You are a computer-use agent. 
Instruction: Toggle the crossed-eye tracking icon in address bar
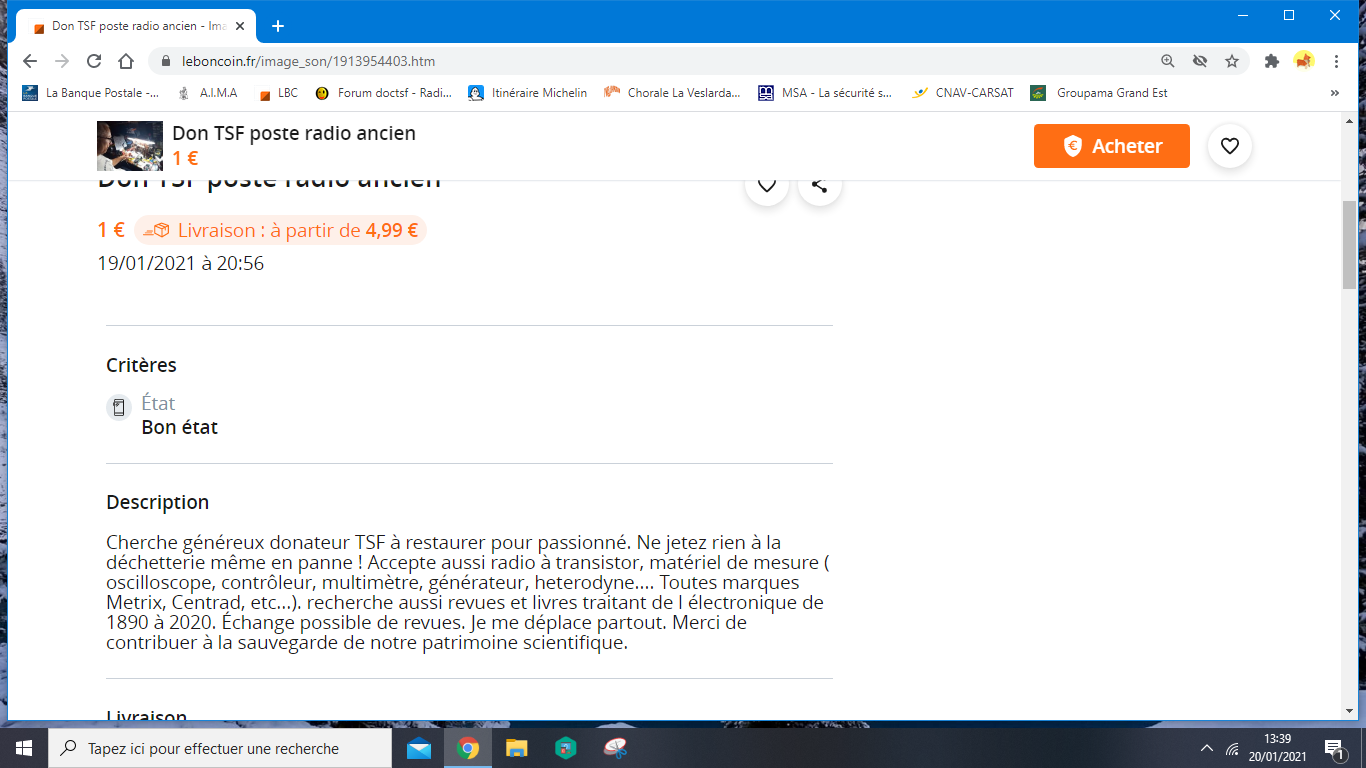(1200, 61)
